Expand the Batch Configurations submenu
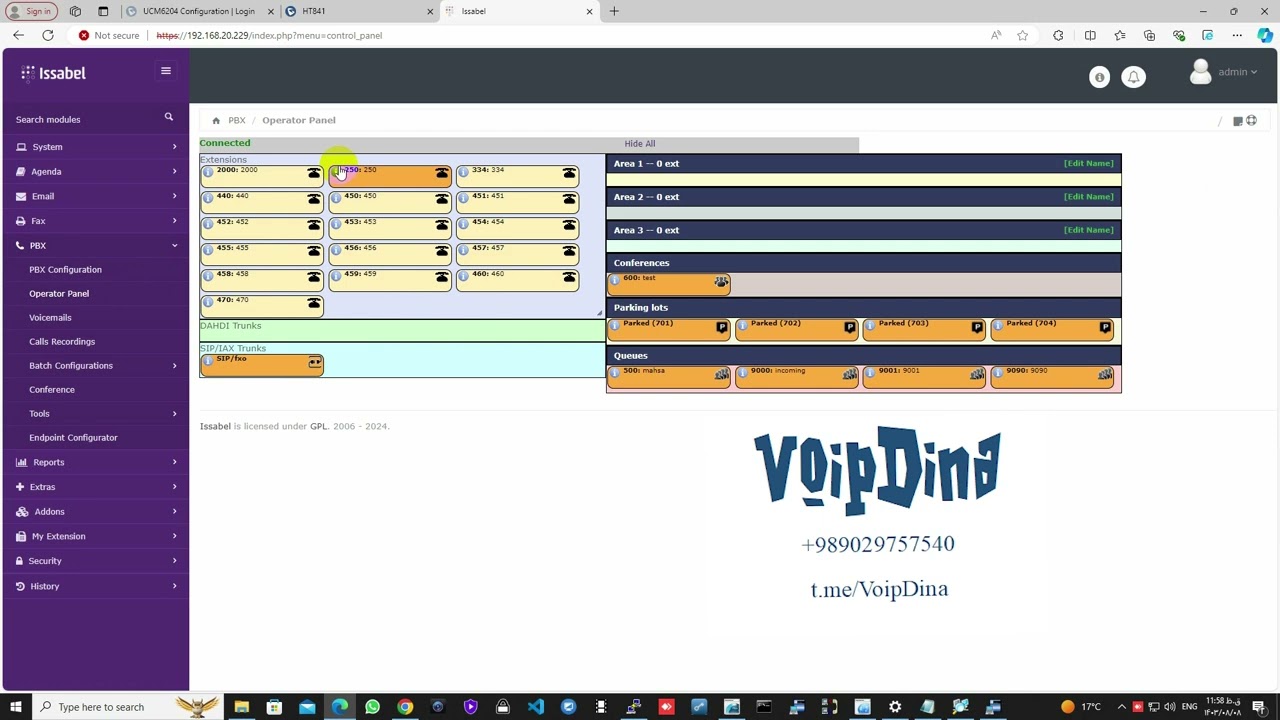The height and width of the screenshot is (720, 1280). click(95, 365)
